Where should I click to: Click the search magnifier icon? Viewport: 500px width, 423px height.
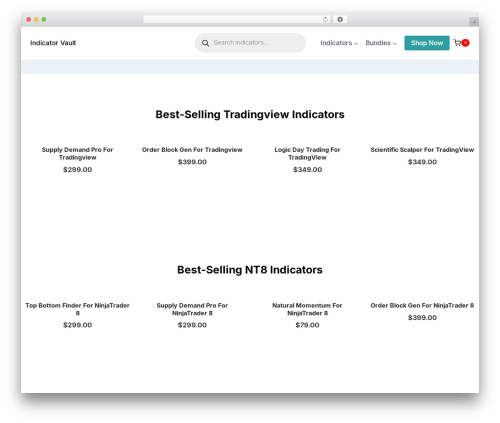coord(205,43)
